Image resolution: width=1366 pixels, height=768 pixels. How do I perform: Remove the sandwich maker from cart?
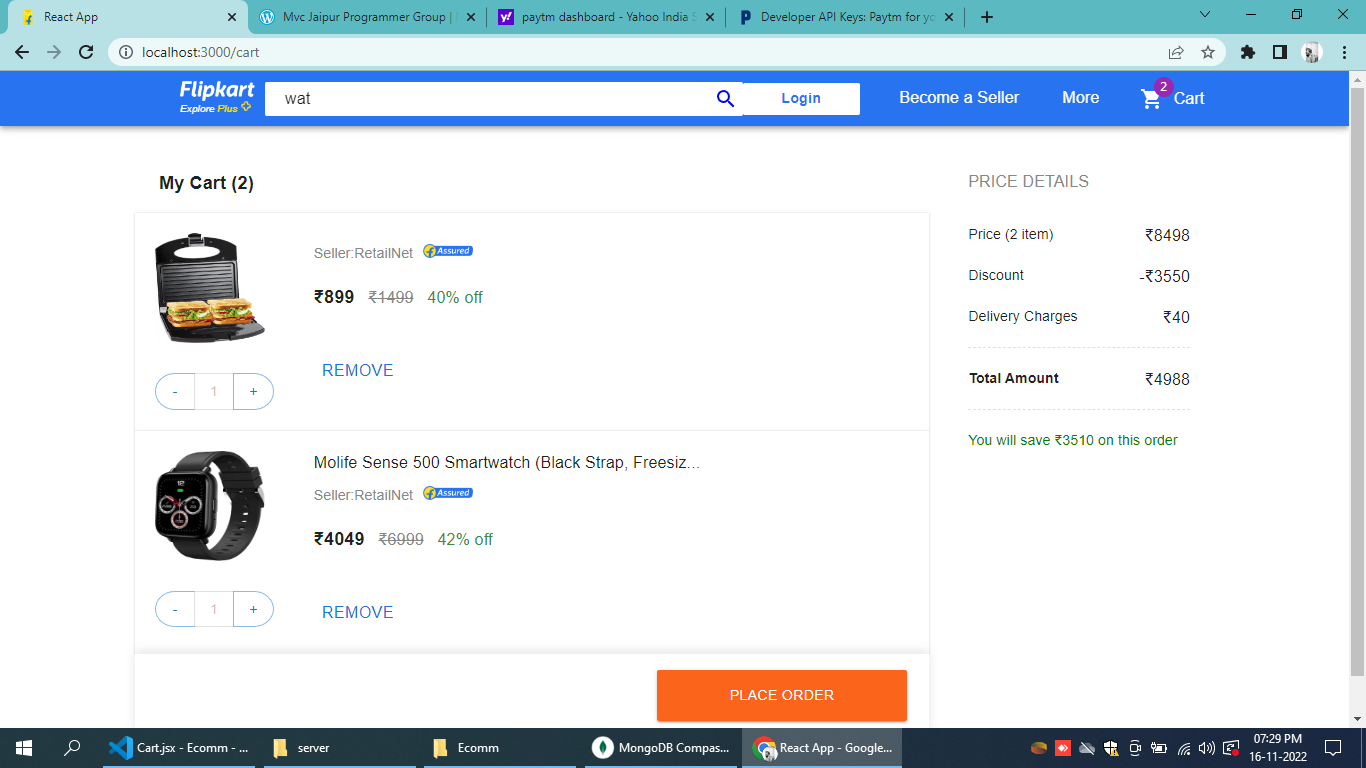(357, 370)
